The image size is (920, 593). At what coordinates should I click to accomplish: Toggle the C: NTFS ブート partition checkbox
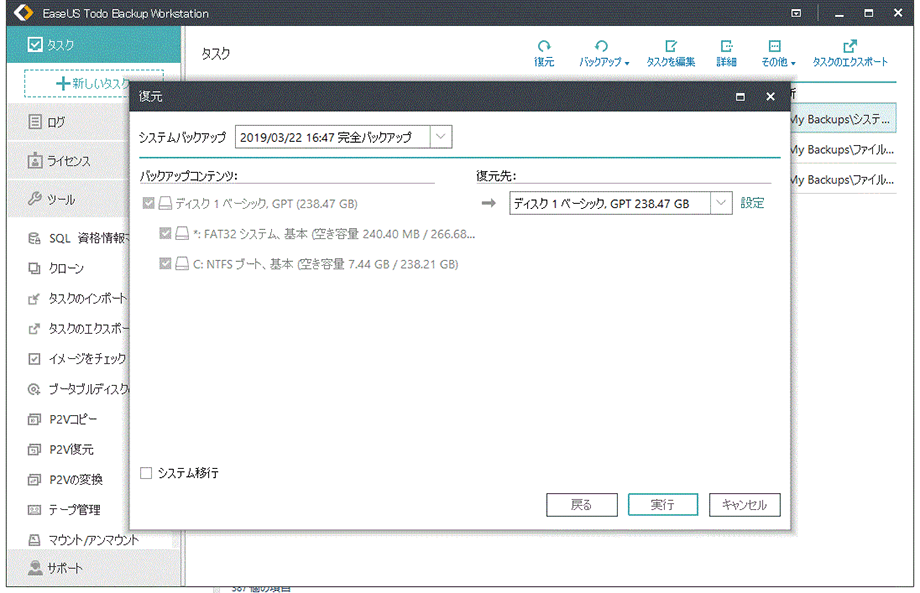[165, 263]
